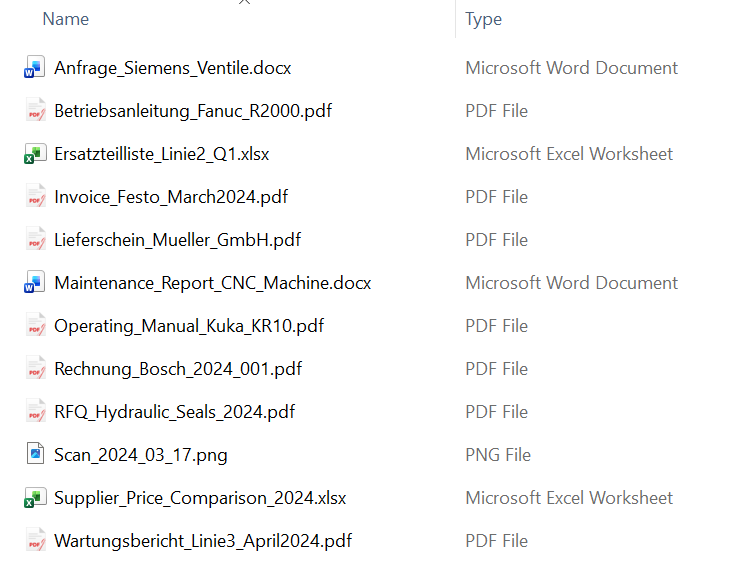
Task: Click Microsoft Word Document type of Anfrage_Siemens_Ventile row
Action: click(x=571, y=68)
